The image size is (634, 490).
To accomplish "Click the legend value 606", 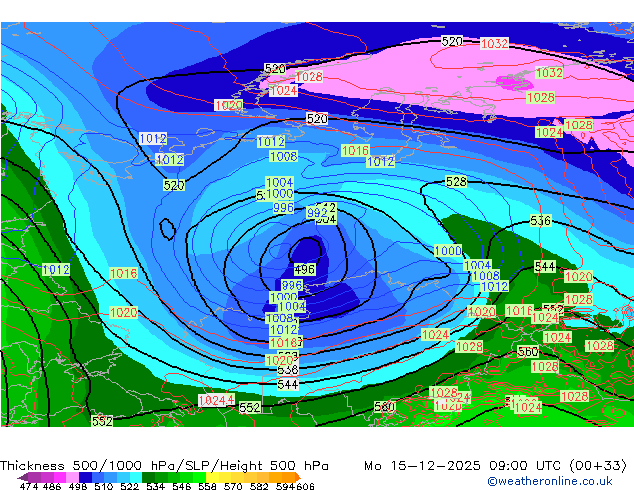I will pyautogui.click(x=306, y=486).
